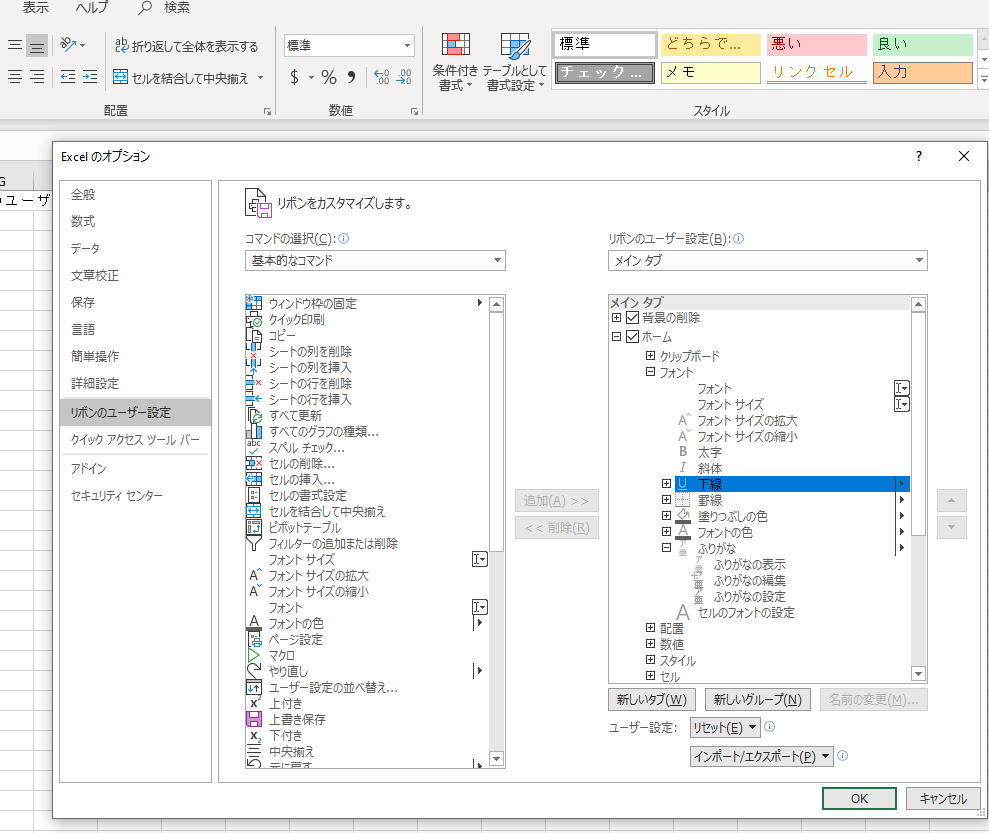The image size is (989, 833).
Task: Open alignment group dialog launcher
Action: (x=267, y=112)
